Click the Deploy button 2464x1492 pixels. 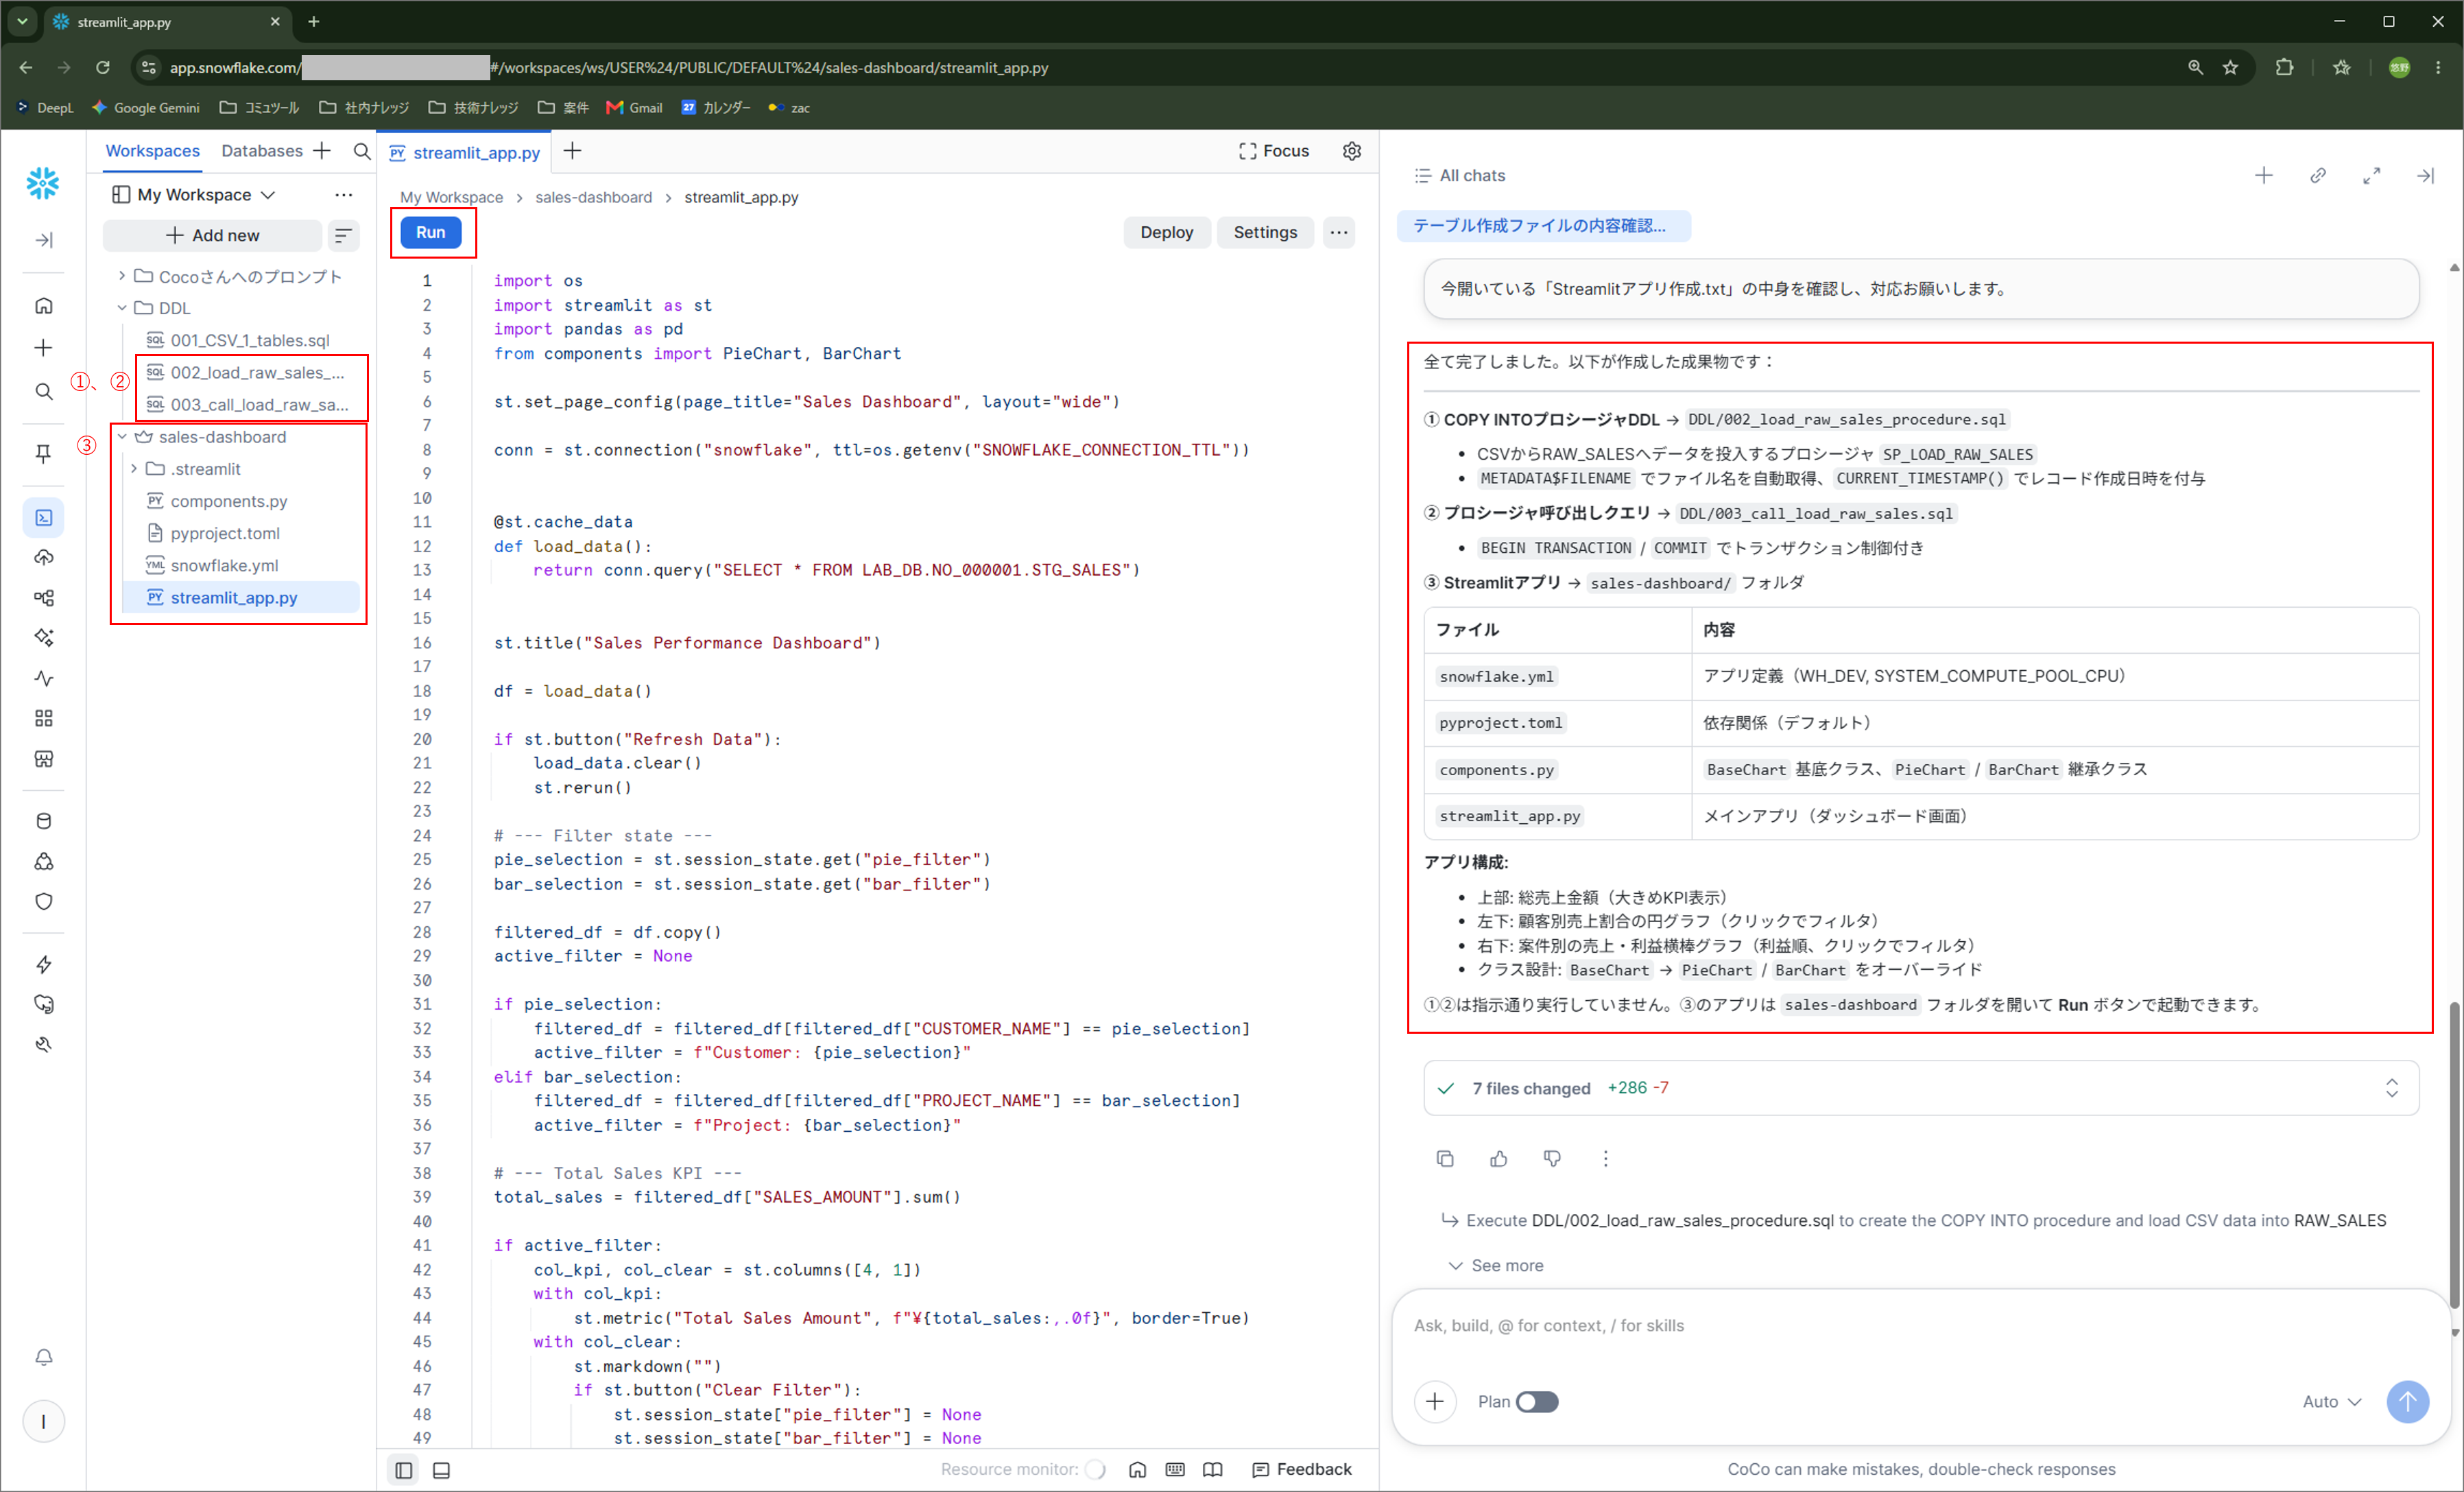(x=1167, y=232)
